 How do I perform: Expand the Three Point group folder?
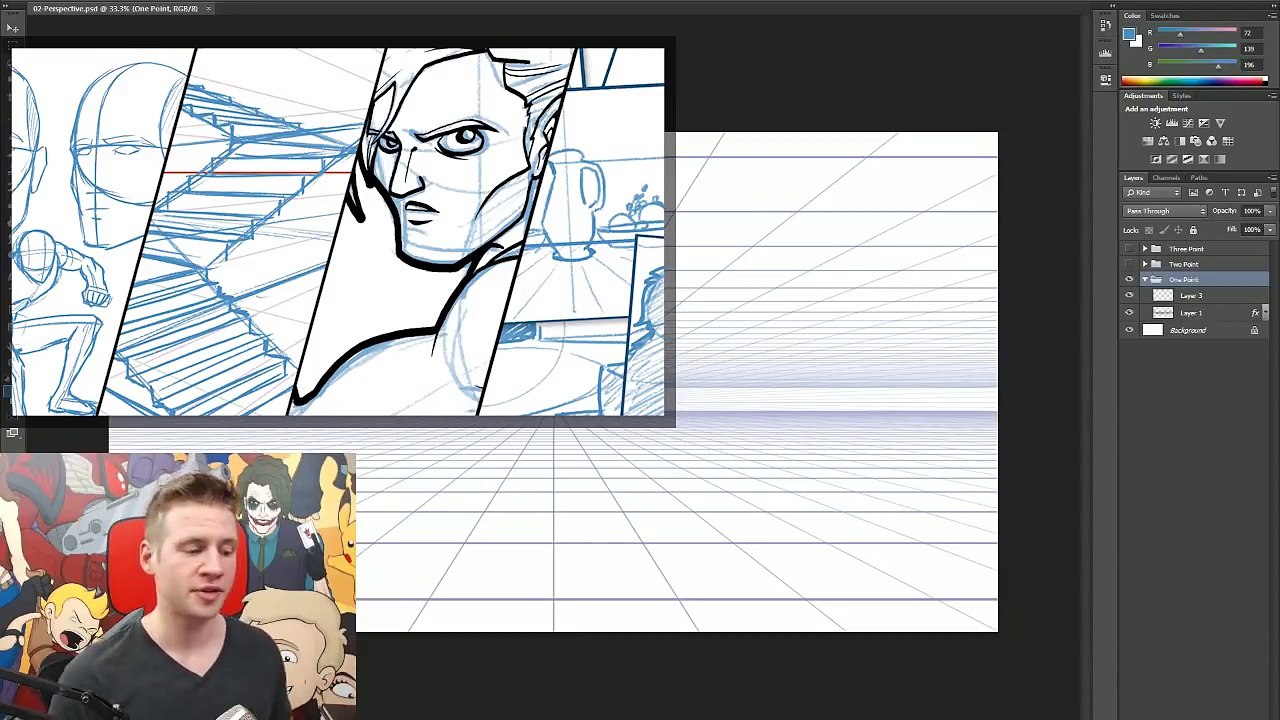pos(1145,249)
